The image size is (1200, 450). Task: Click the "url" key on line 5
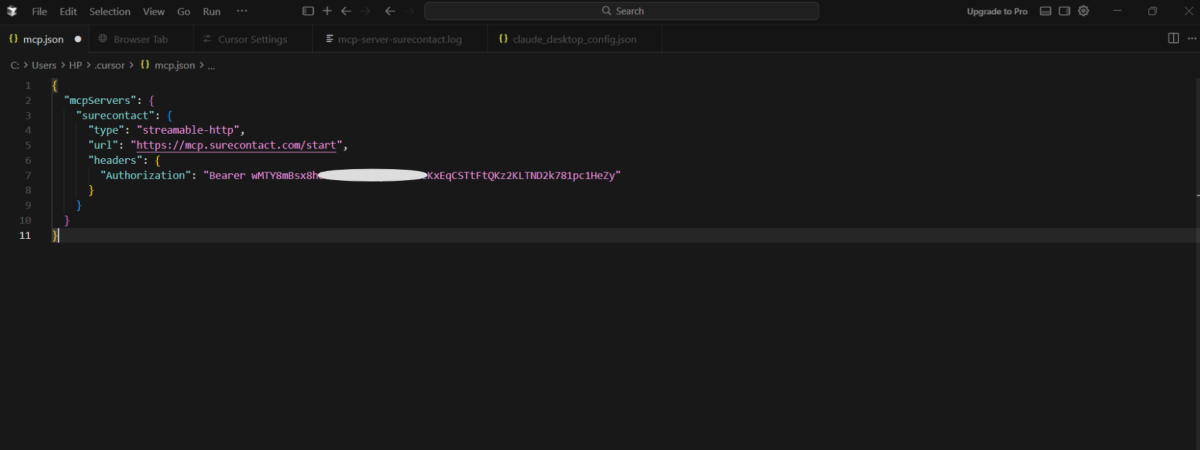(104, 145)
